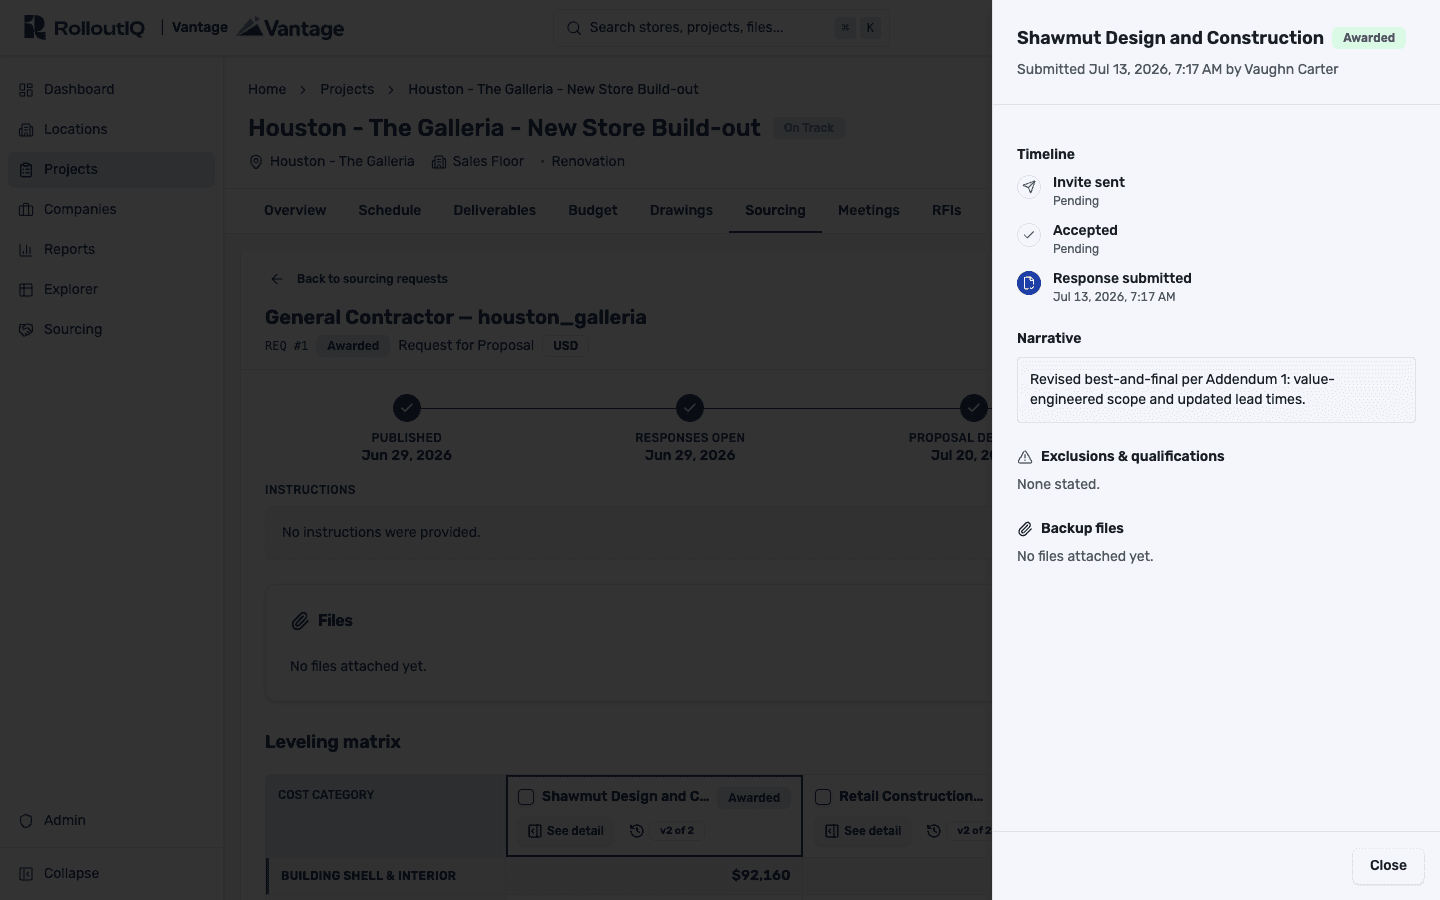The width and height of the screenshot is (1440, 900).
Task: Open Companies from the sidebar
Action: coord(111,209)
